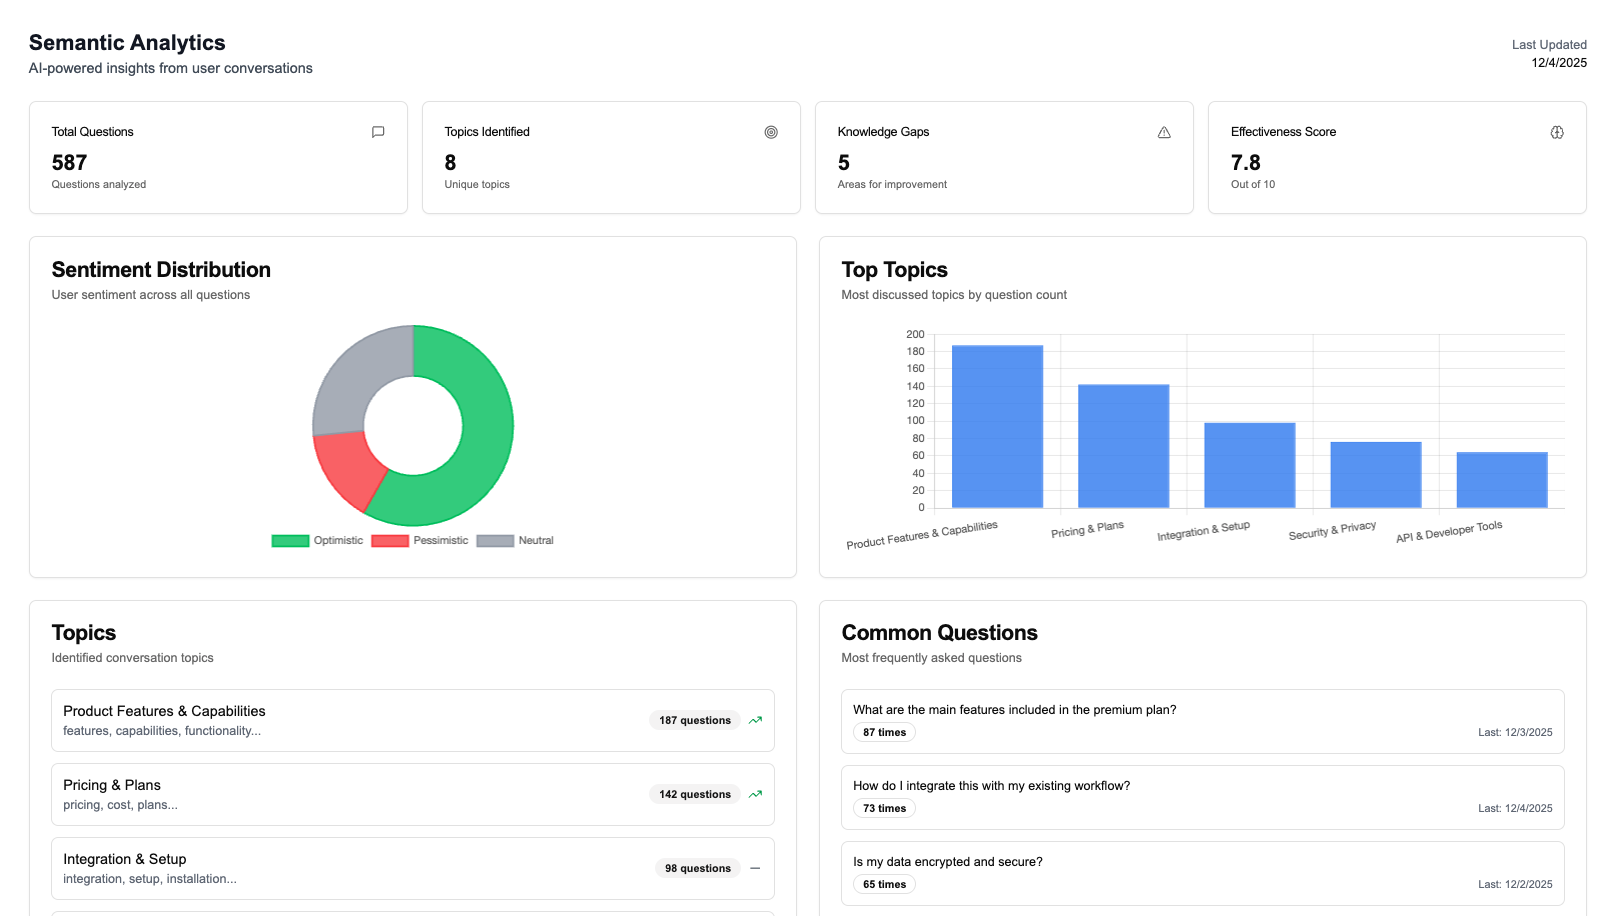The width and height of the screenshot is (1616, 916).
Task: Click the speech bubble icon on Total Questions card
Action: (378, 131)
